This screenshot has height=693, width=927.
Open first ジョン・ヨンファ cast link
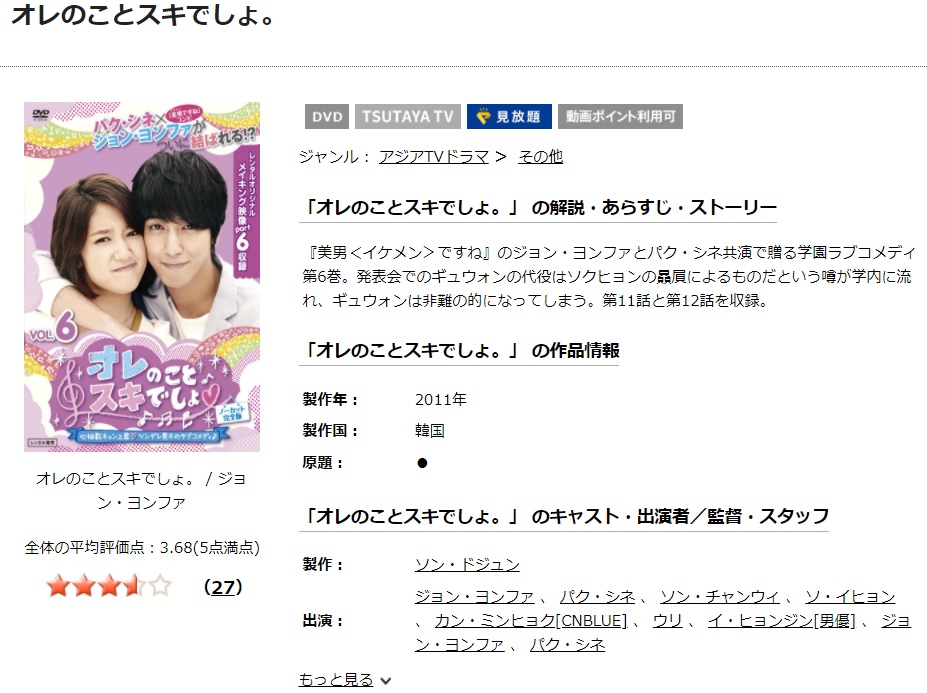coord(474,597)
